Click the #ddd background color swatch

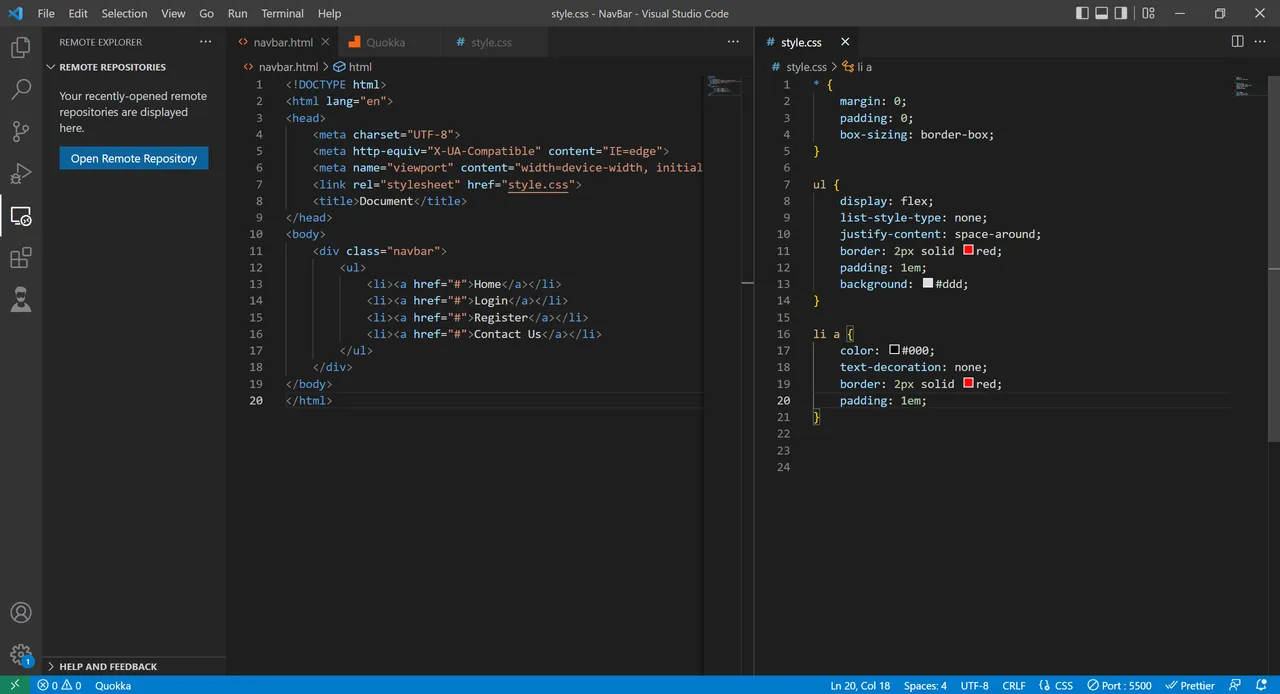pyautogui.click(x=928, y=283)
